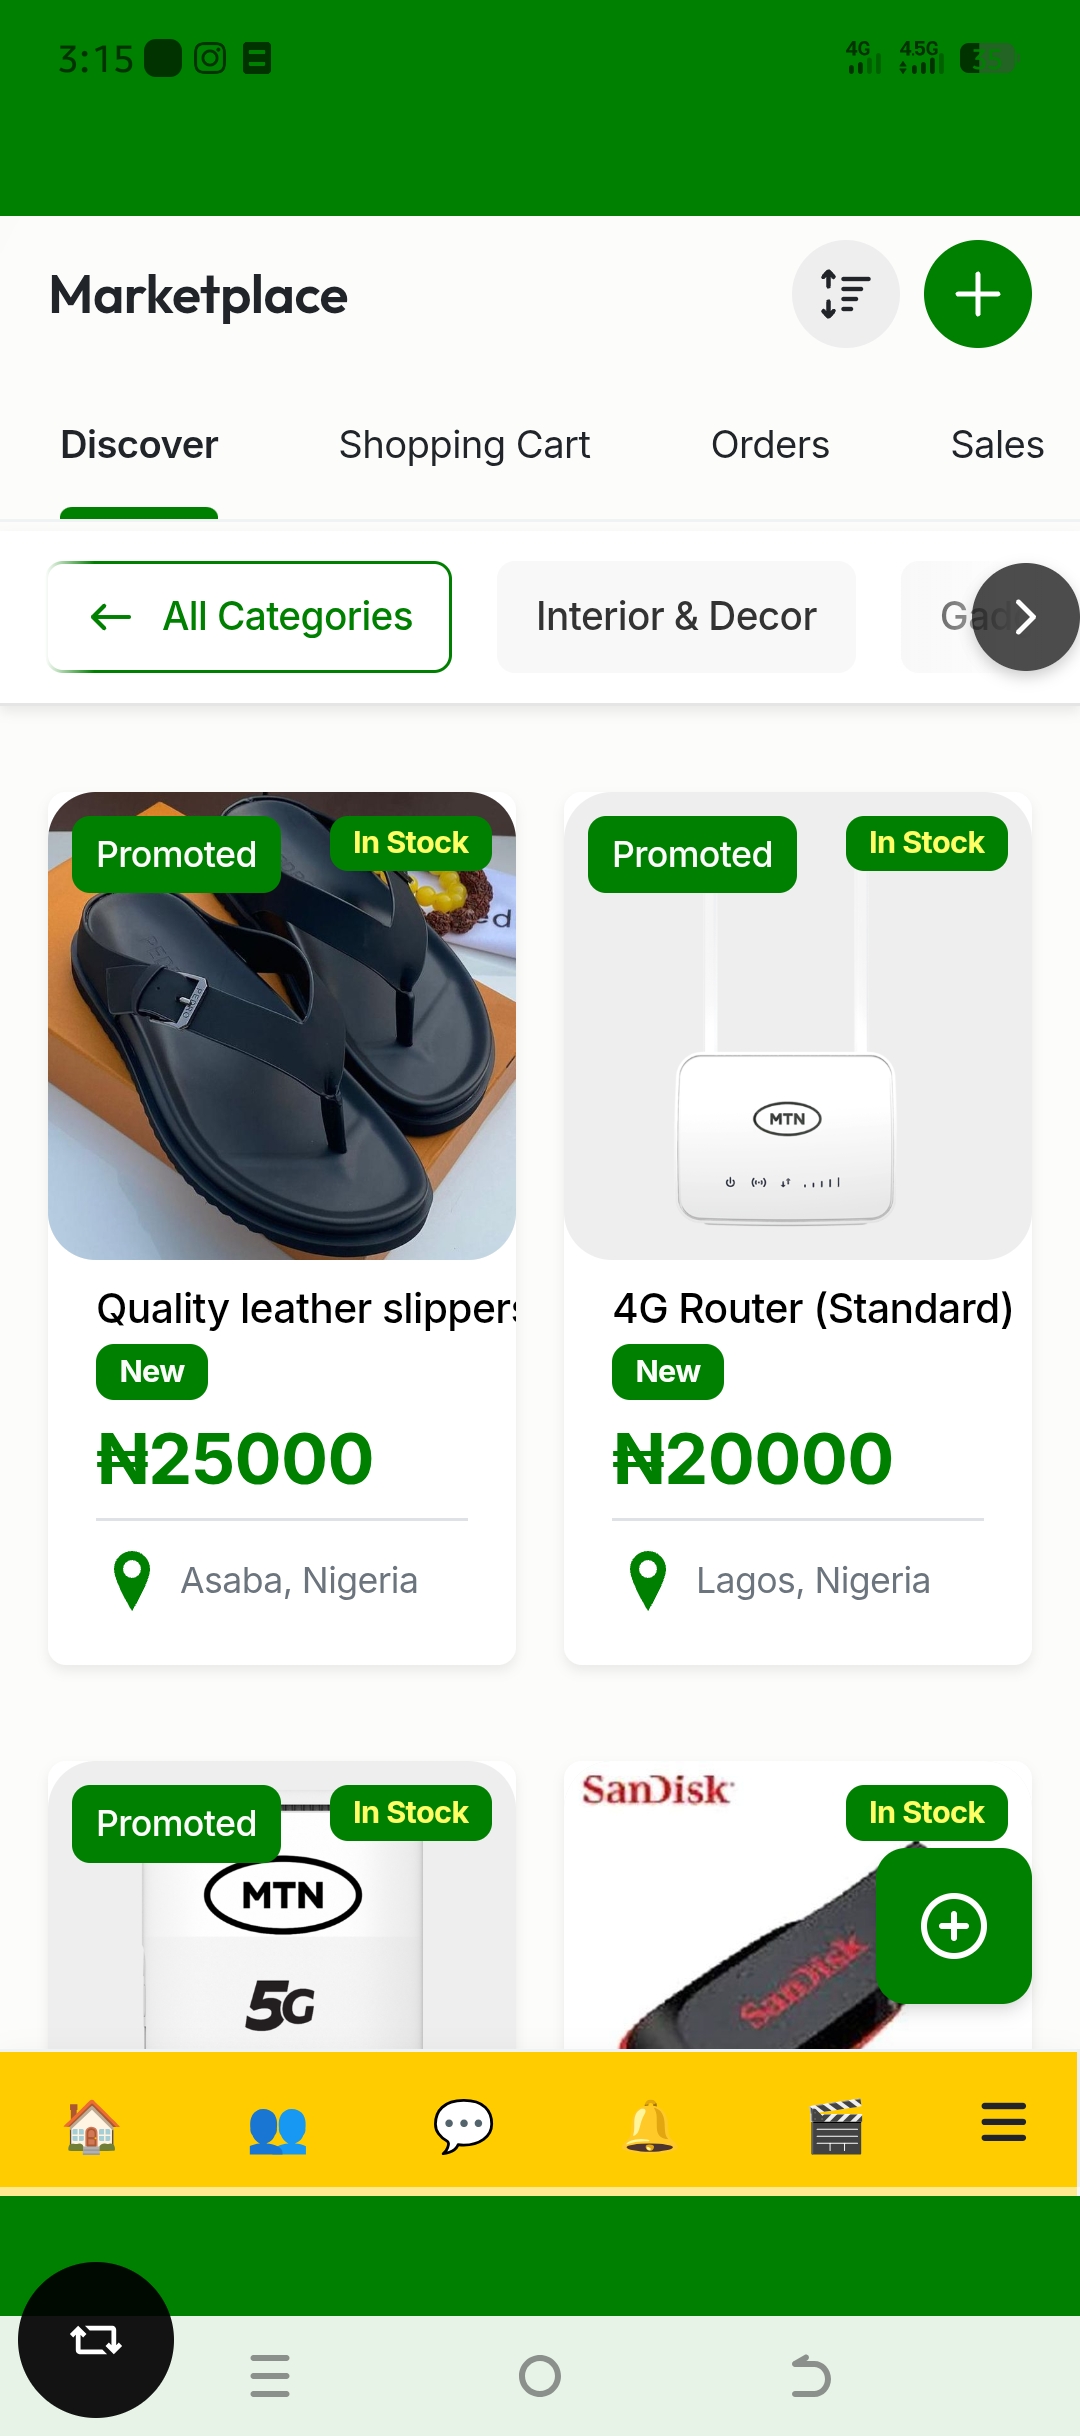
Task: Switch to the Orders tab
Action: (770, 445)
